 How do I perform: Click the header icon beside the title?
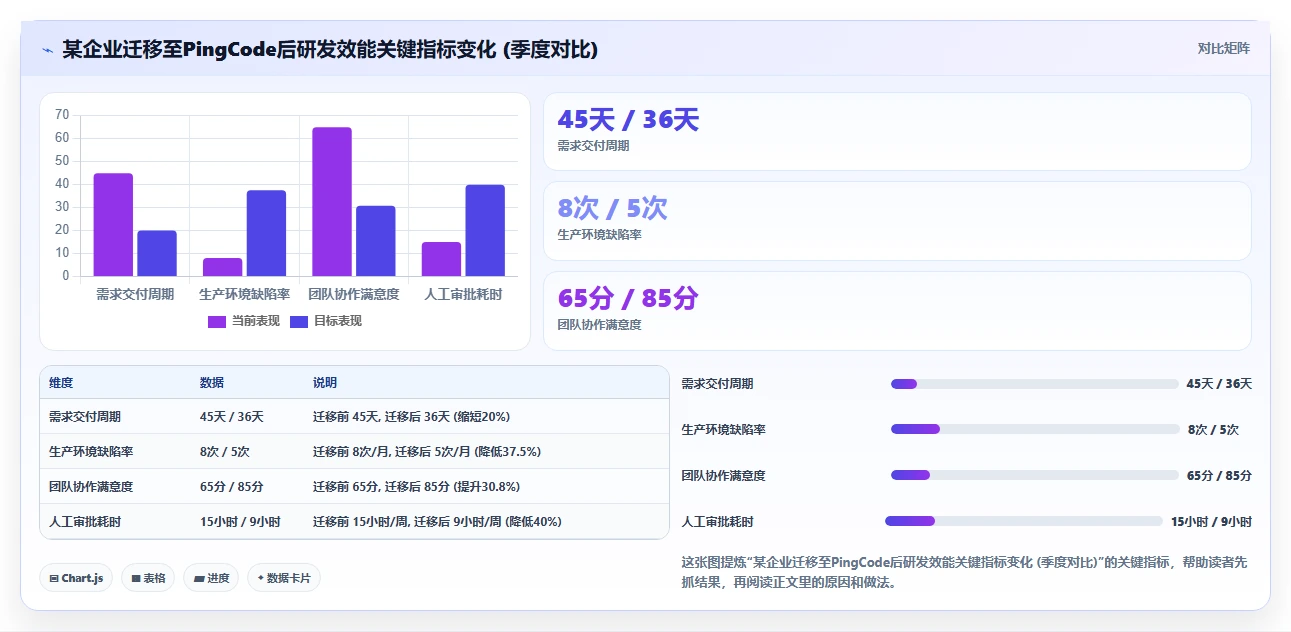click(47, 49)
